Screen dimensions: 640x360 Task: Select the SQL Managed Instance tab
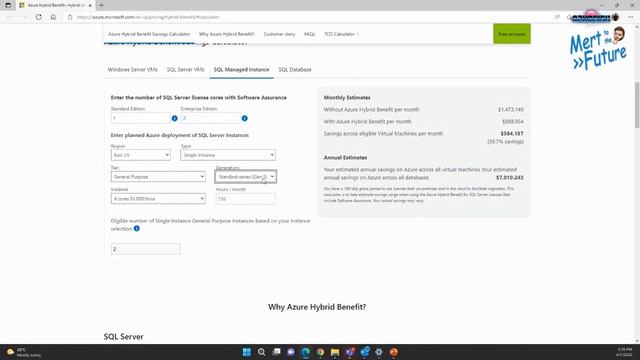click(x=242, y=70)
